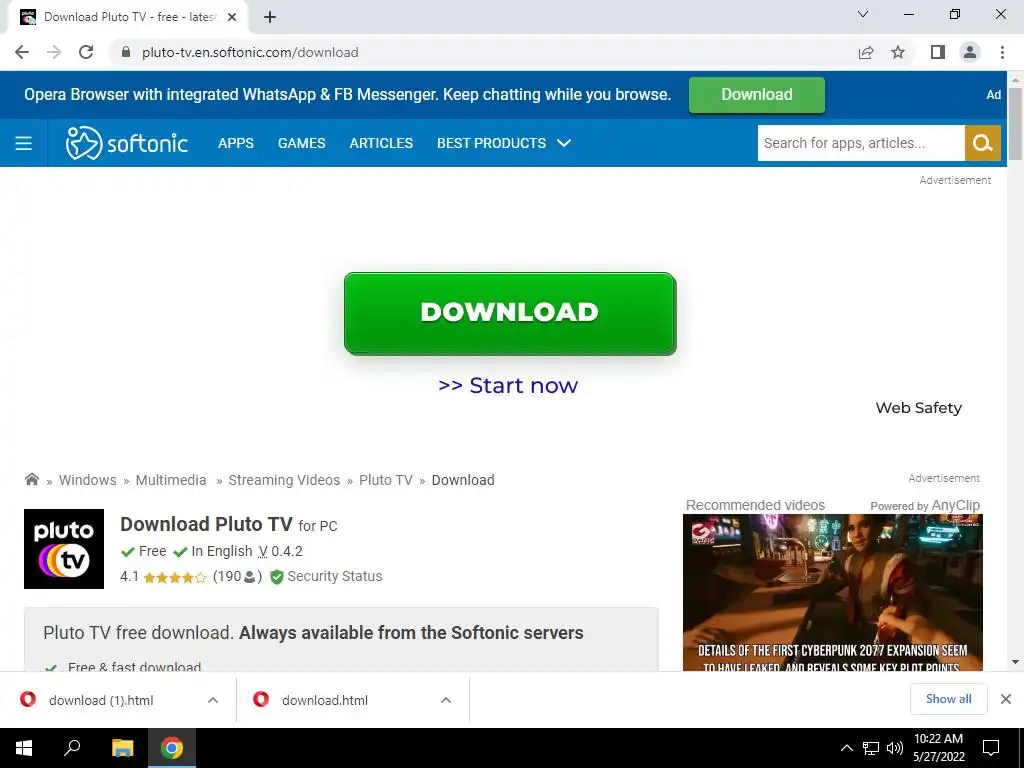Click the scrollbar down arrow
Viewport: 1024px width, 768px height.
(x=1015, y=662)
